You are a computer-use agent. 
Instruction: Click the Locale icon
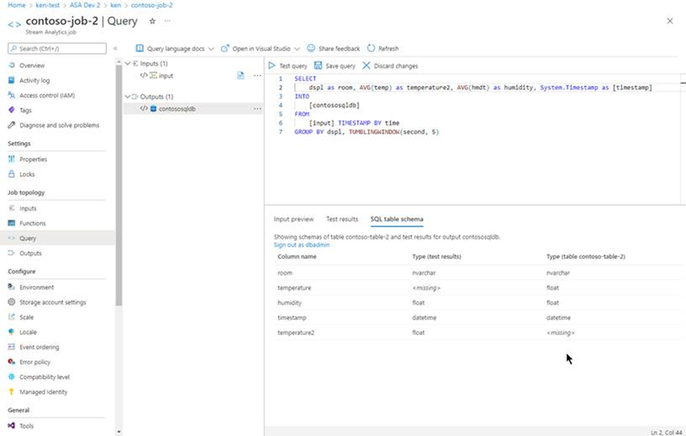coord(11,331)
